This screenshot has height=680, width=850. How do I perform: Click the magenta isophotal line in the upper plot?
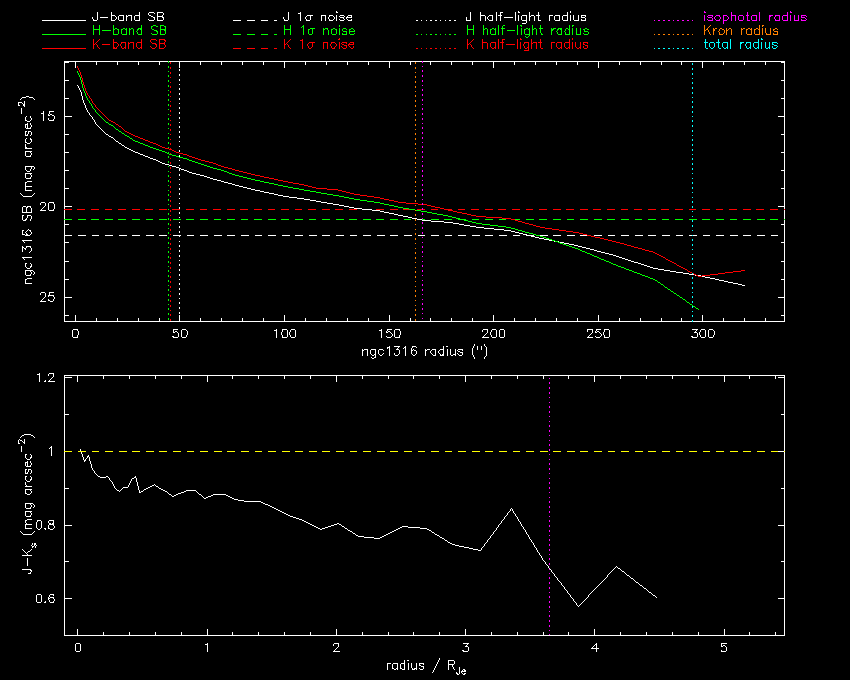pos(422,190)
